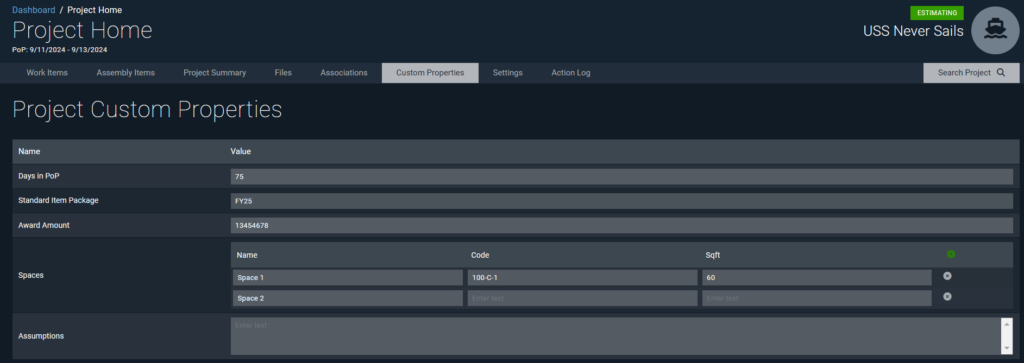Click the empty Code field for Space 2
1024x363 pixels.
click(x=583, y=298)
